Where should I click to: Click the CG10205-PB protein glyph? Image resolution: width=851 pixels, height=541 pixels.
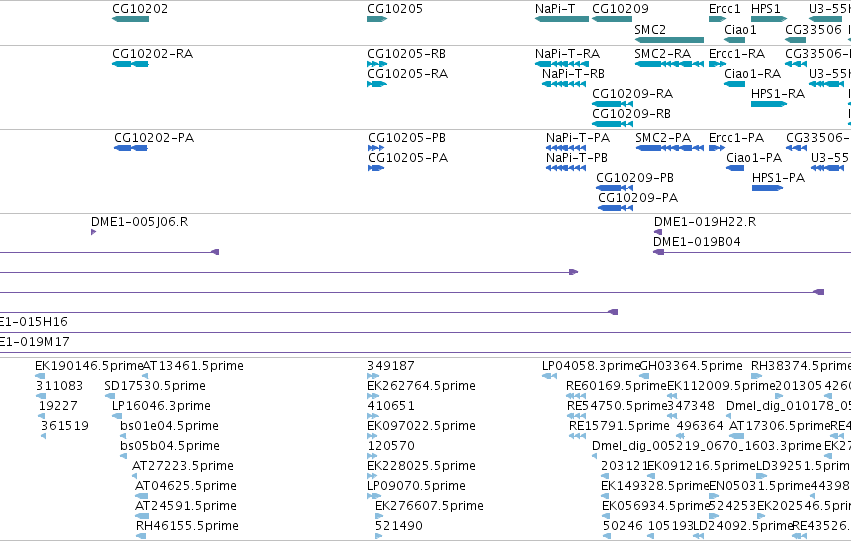376,148
